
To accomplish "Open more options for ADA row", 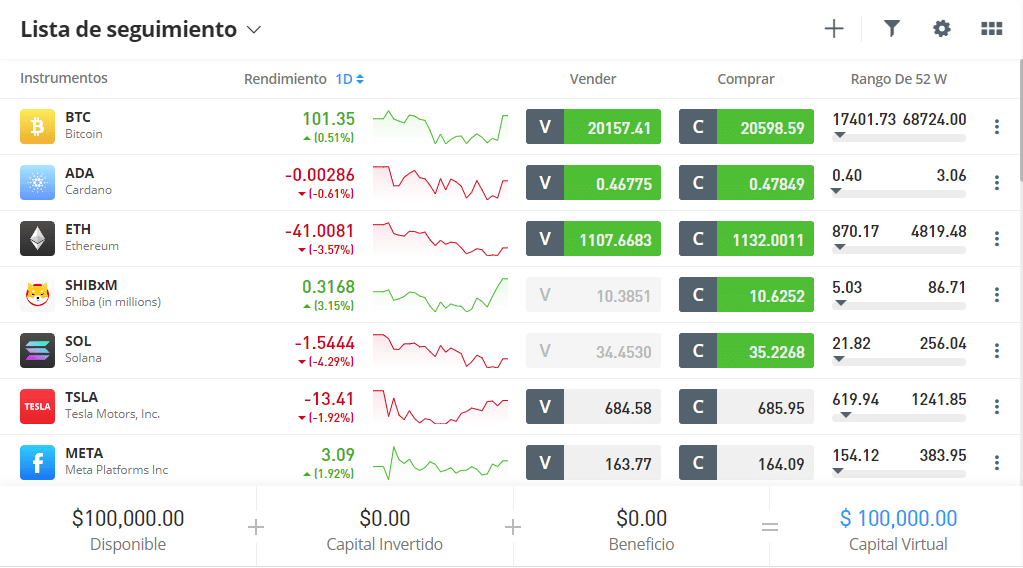I will 997,183.
